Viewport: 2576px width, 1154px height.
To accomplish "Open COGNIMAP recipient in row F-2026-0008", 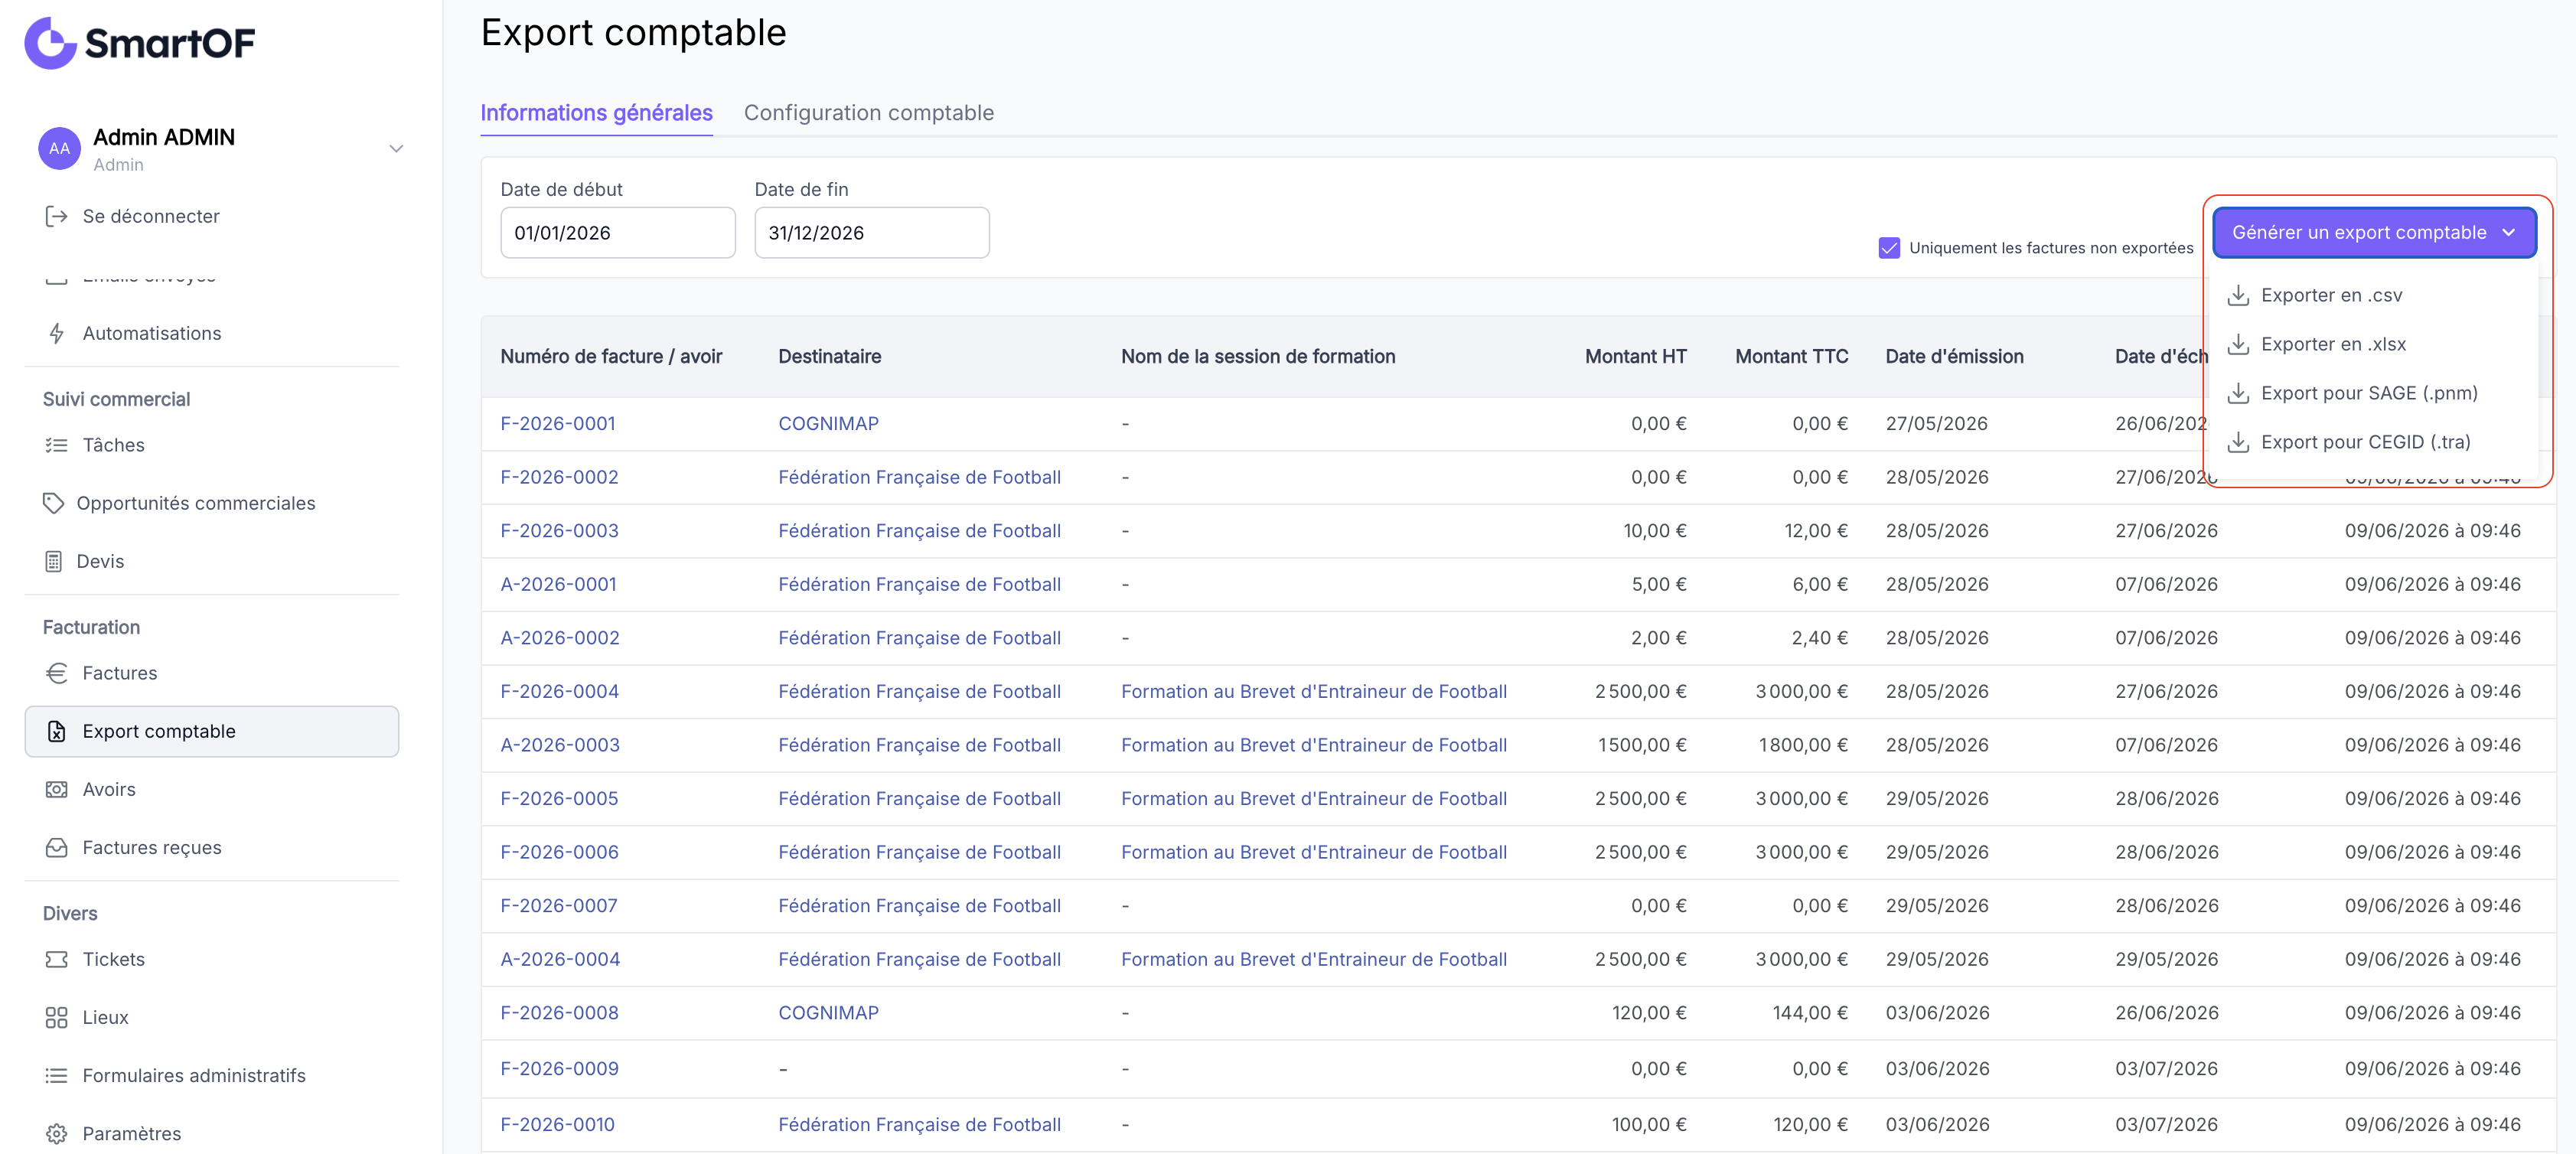I will click(828, 1013).
